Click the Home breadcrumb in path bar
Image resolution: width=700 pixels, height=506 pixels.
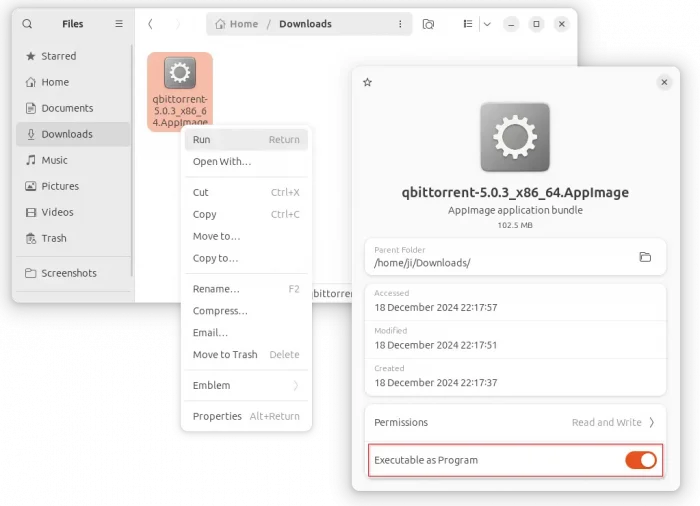pos(237,24)
